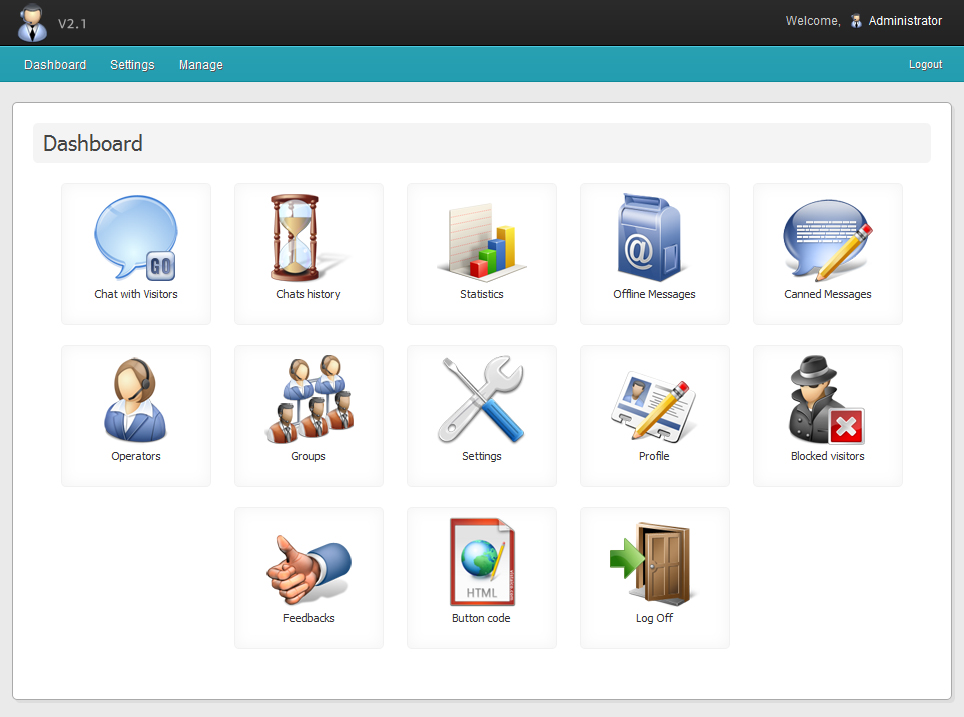Click the 'Offline Messages' text label
This screenshot has height=717, width=964.
click(654, 294)
